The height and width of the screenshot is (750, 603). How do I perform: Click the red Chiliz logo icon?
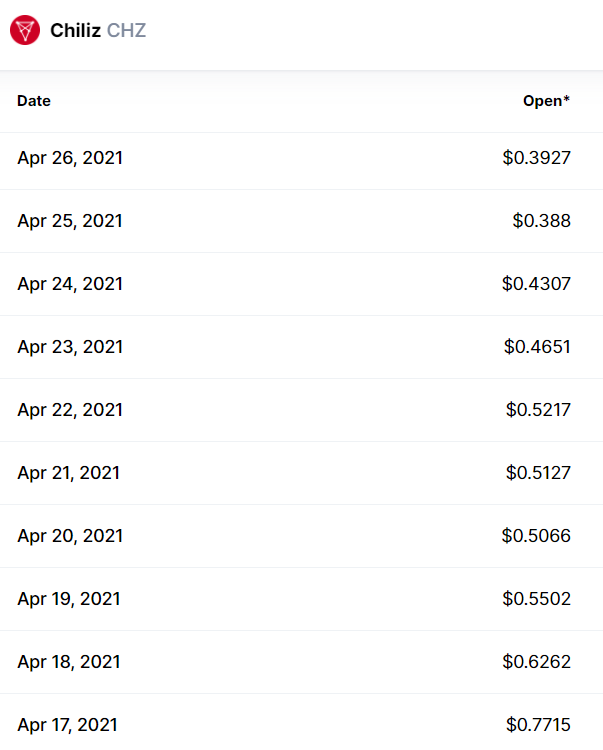[x=25, y=30]
